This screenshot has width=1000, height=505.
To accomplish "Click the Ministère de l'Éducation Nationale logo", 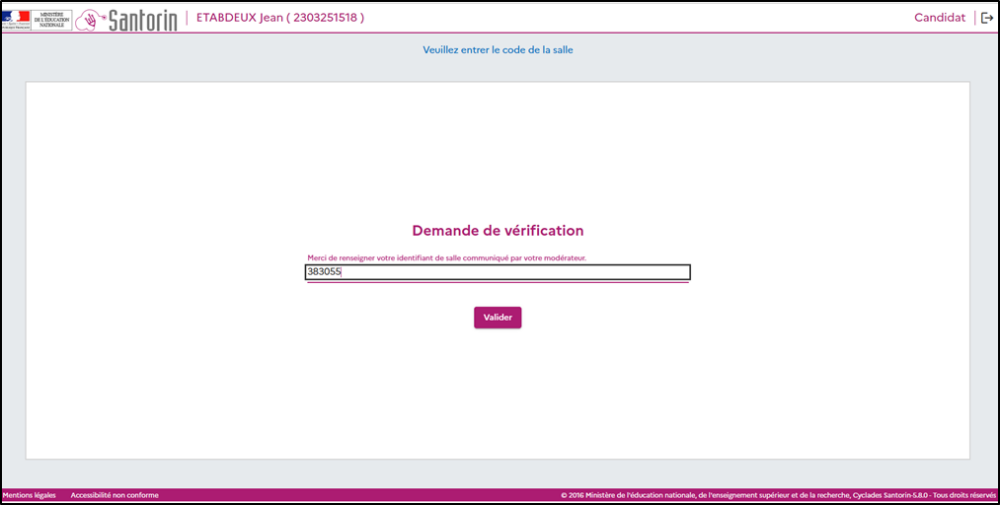I will [x=38, y=19].
